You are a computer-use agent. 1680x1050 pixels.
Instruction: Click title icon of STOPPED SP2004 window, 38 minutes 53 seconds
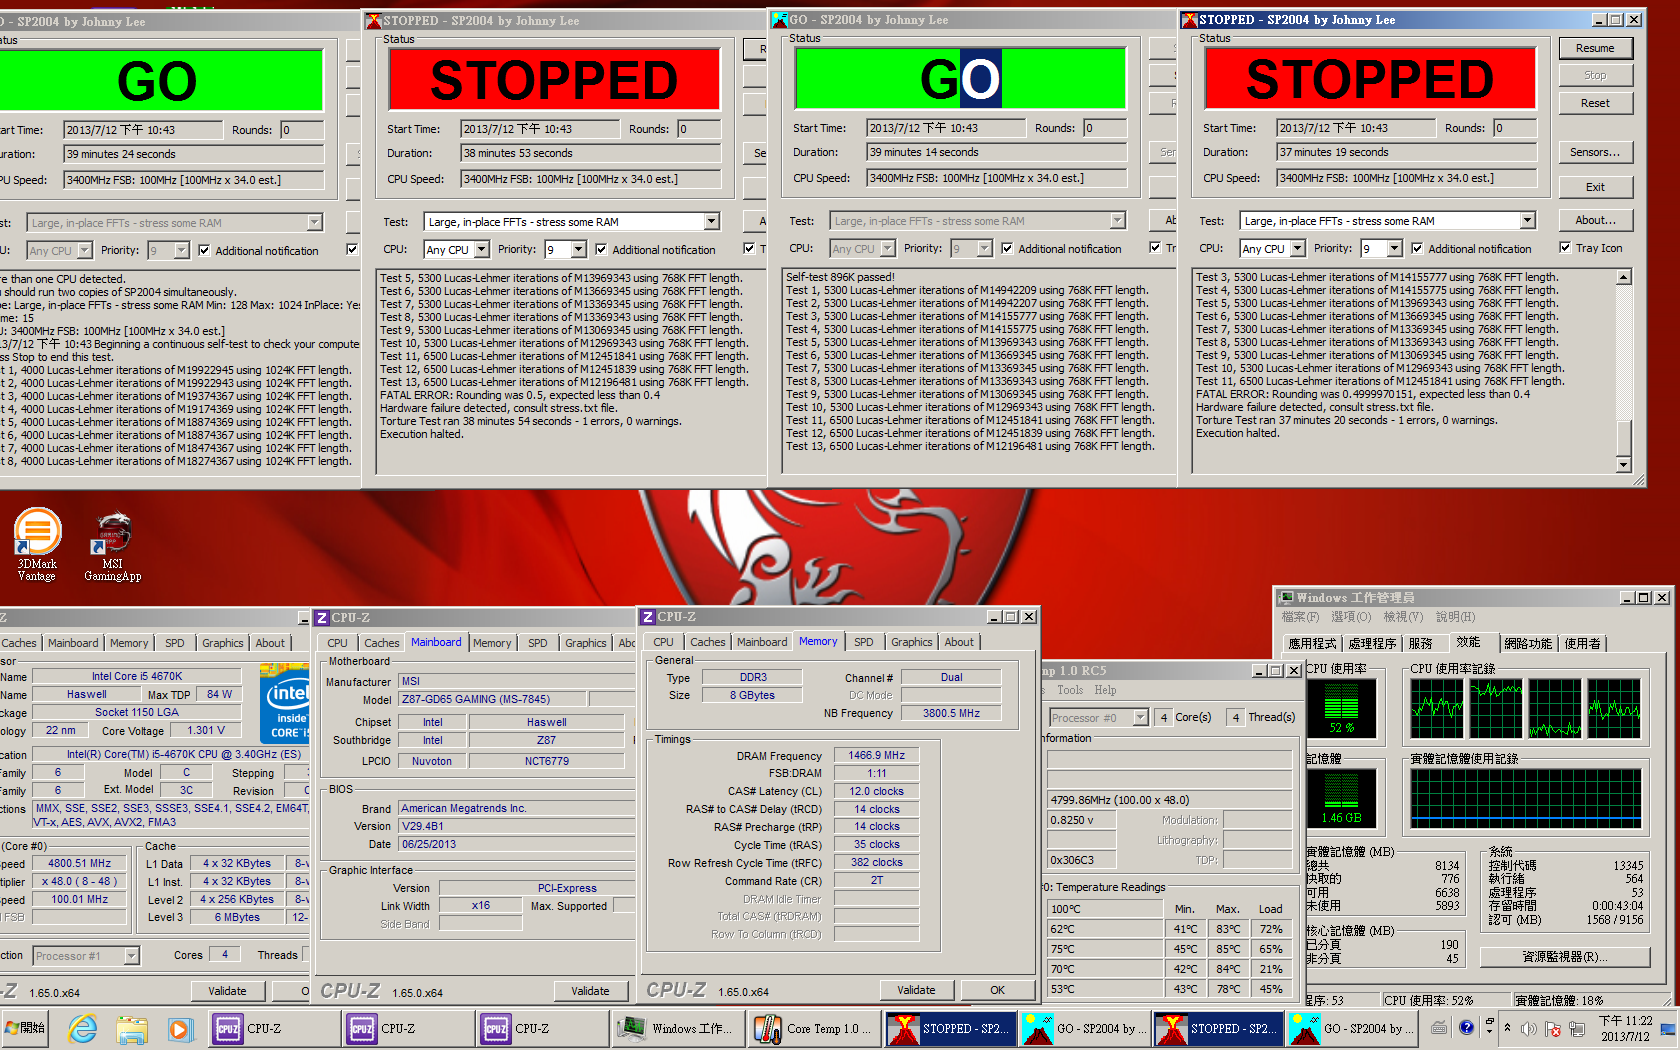374,21
